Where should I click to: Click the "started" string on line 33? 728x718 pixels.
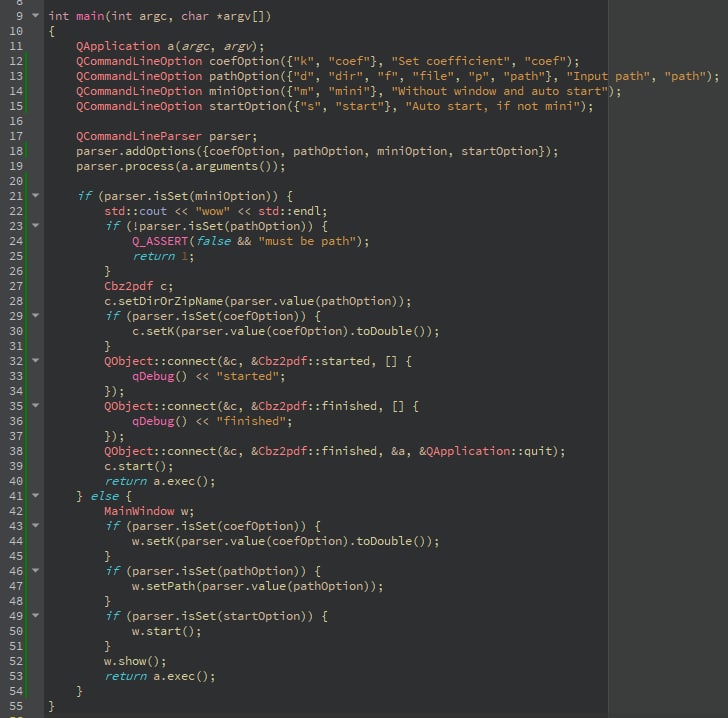(248, 376)
